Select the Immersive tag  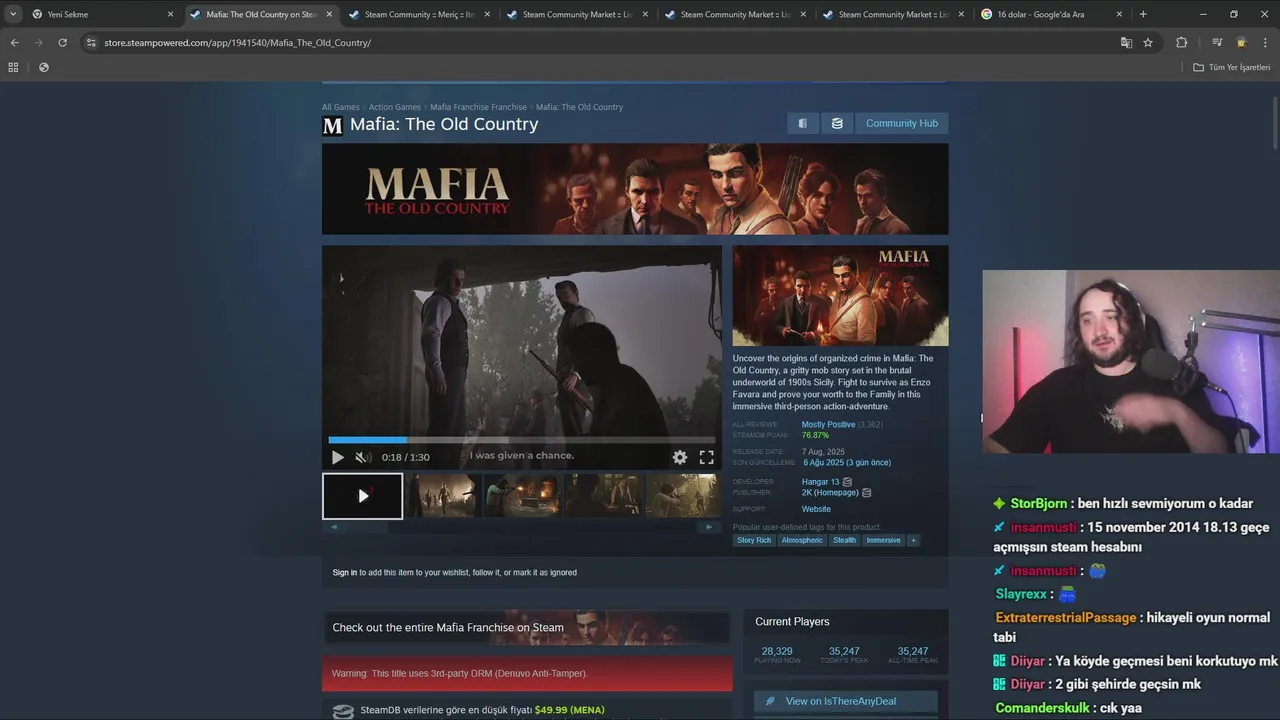(x=883, y=540)
